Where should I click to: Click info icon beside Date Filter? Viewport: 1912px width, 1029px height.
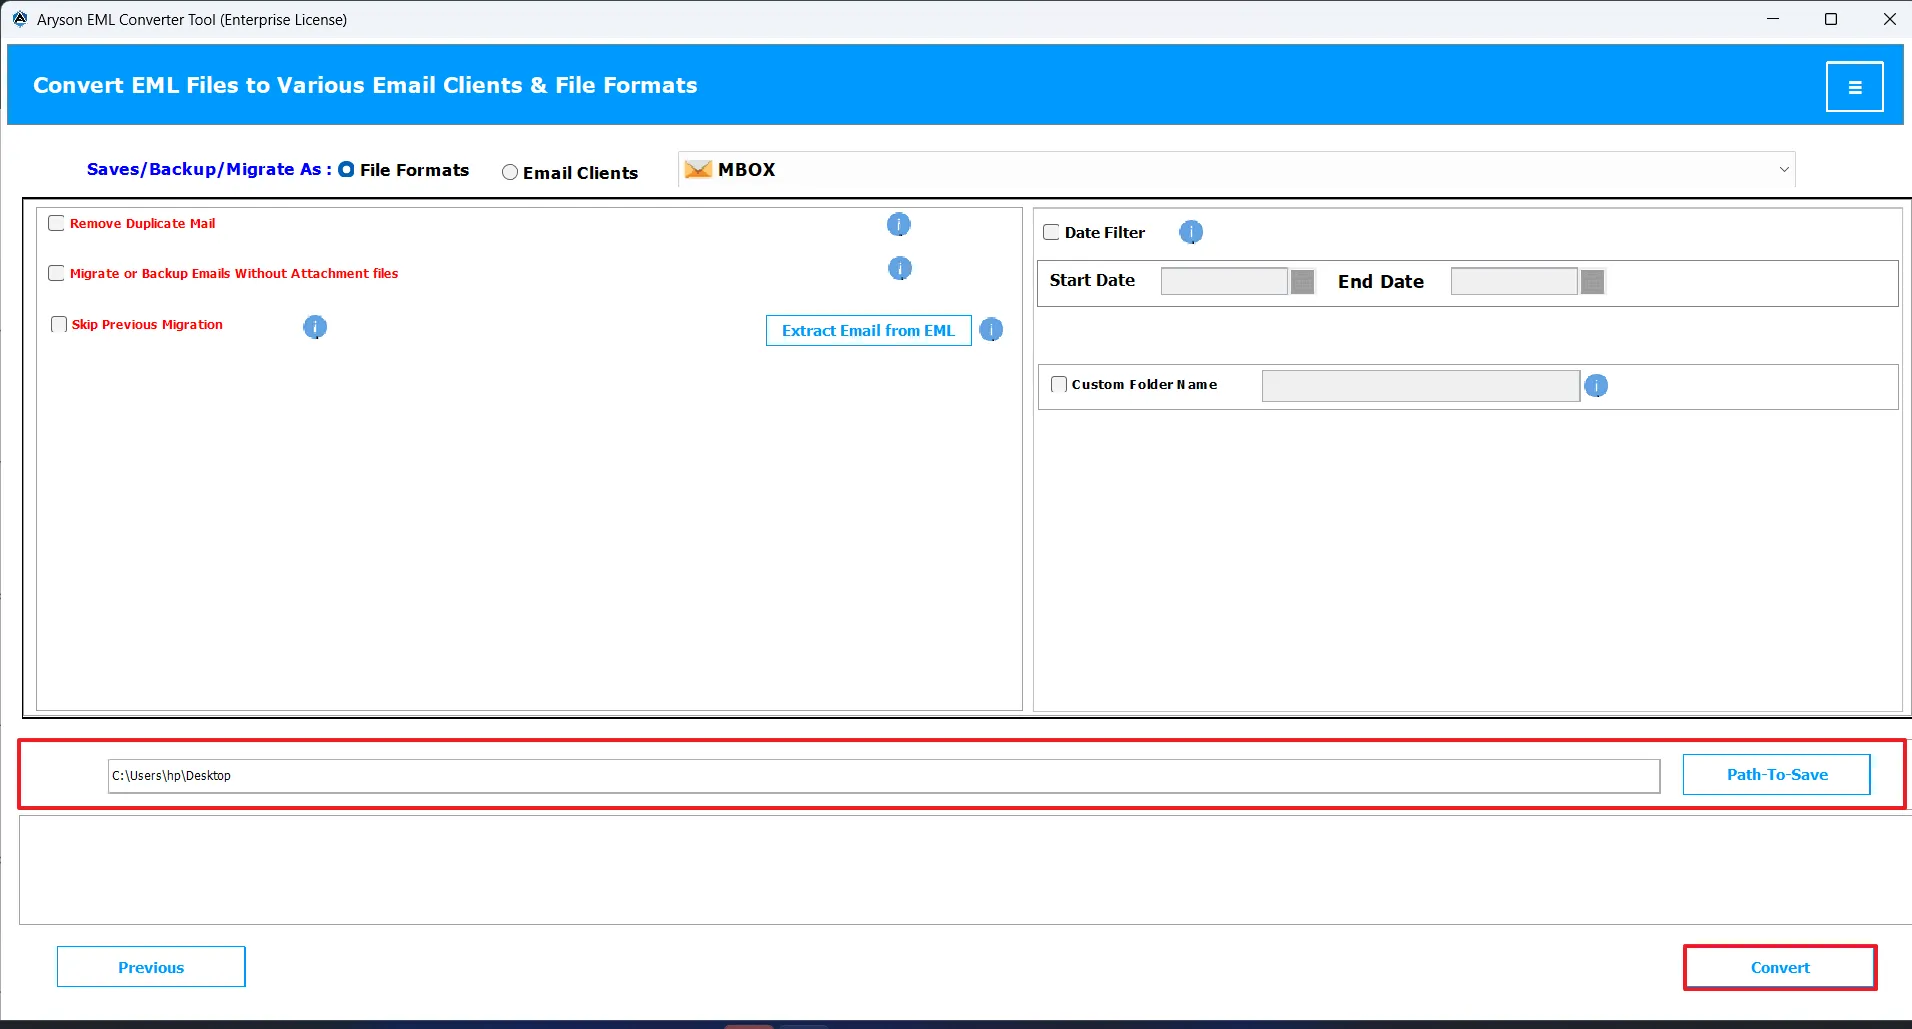pos(1191,233)
